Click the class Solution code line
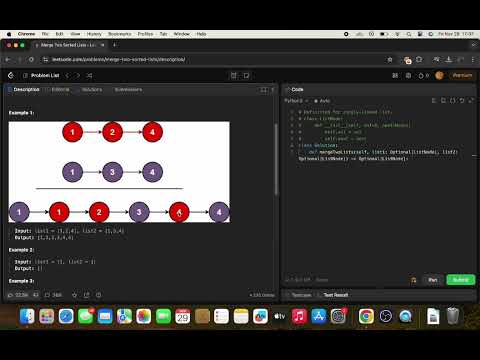Screen dimensions: 480x360 [x=318, y=145]
